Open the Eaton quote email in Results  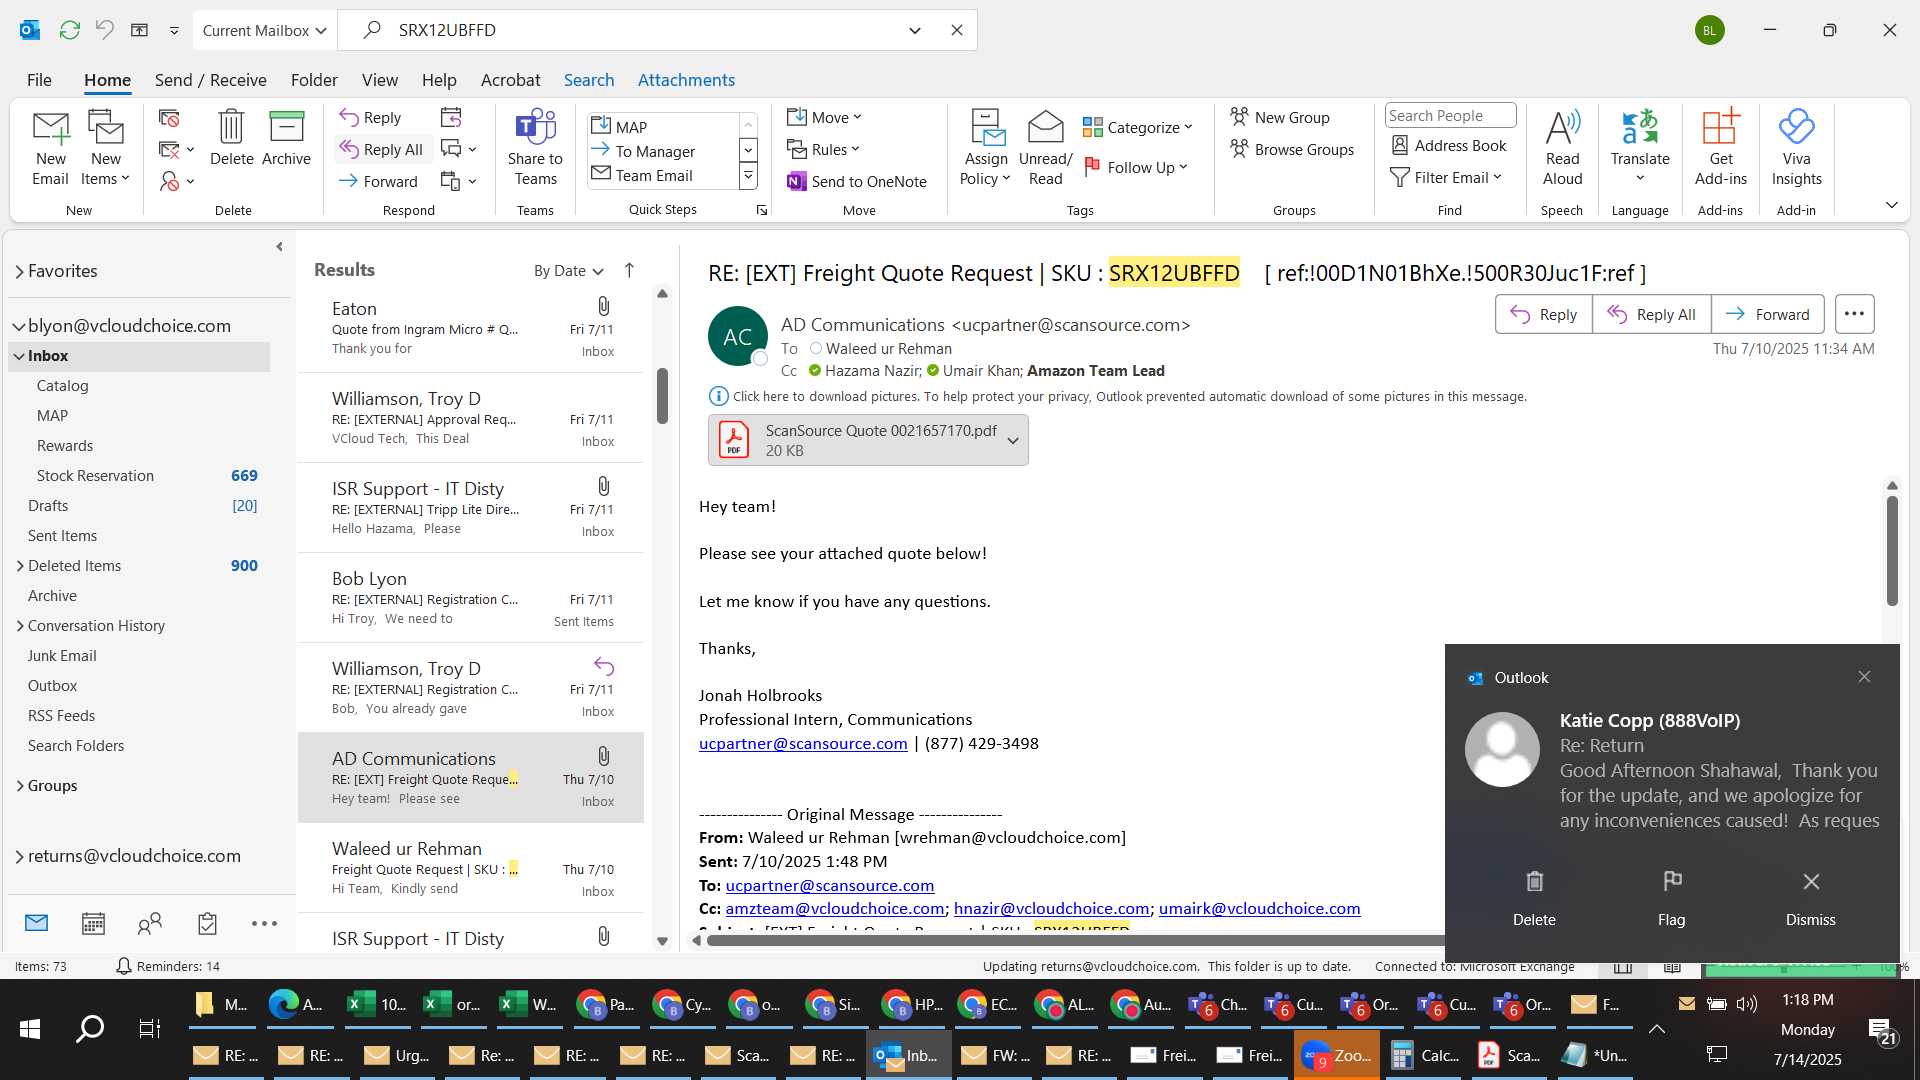(x=471, y=328)
